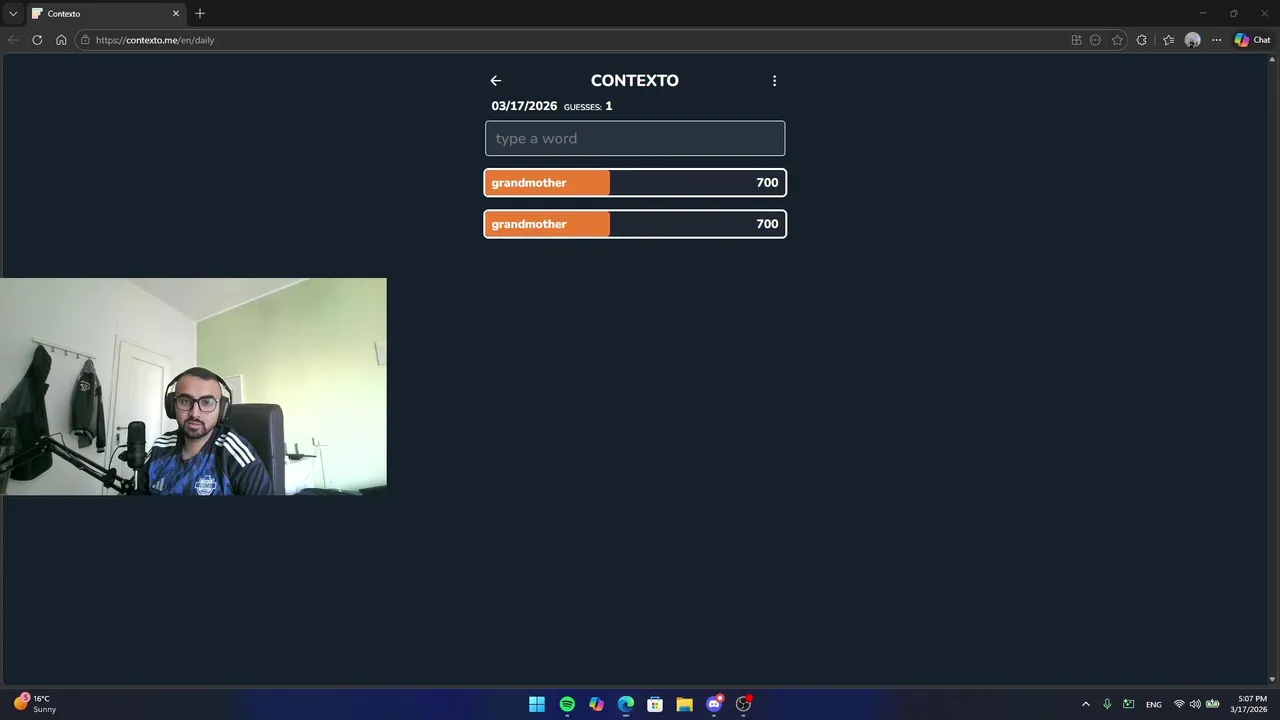
Task: Click the GUESSES: 1 counter text
Action: point(588,106)
